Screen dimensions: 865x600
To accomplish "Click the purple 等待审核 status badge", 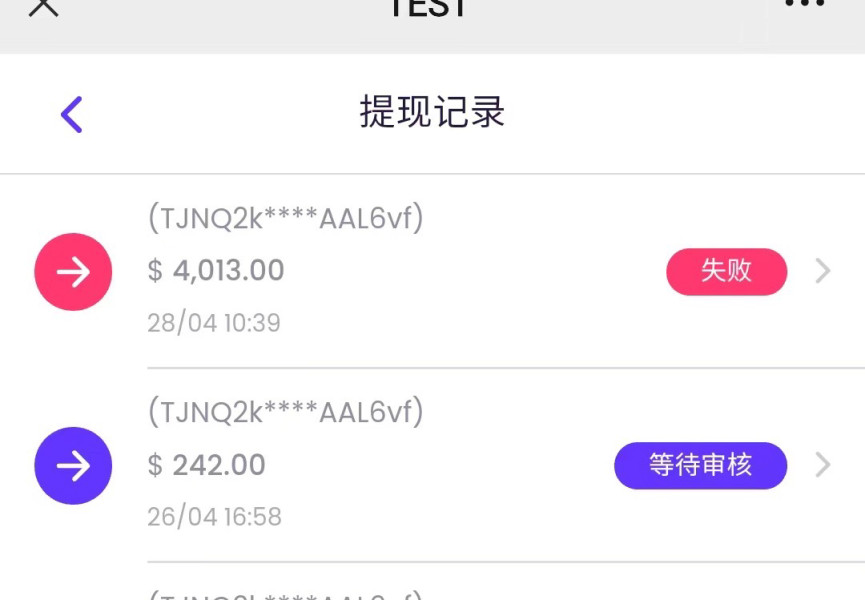I will [x=700, y=465].
